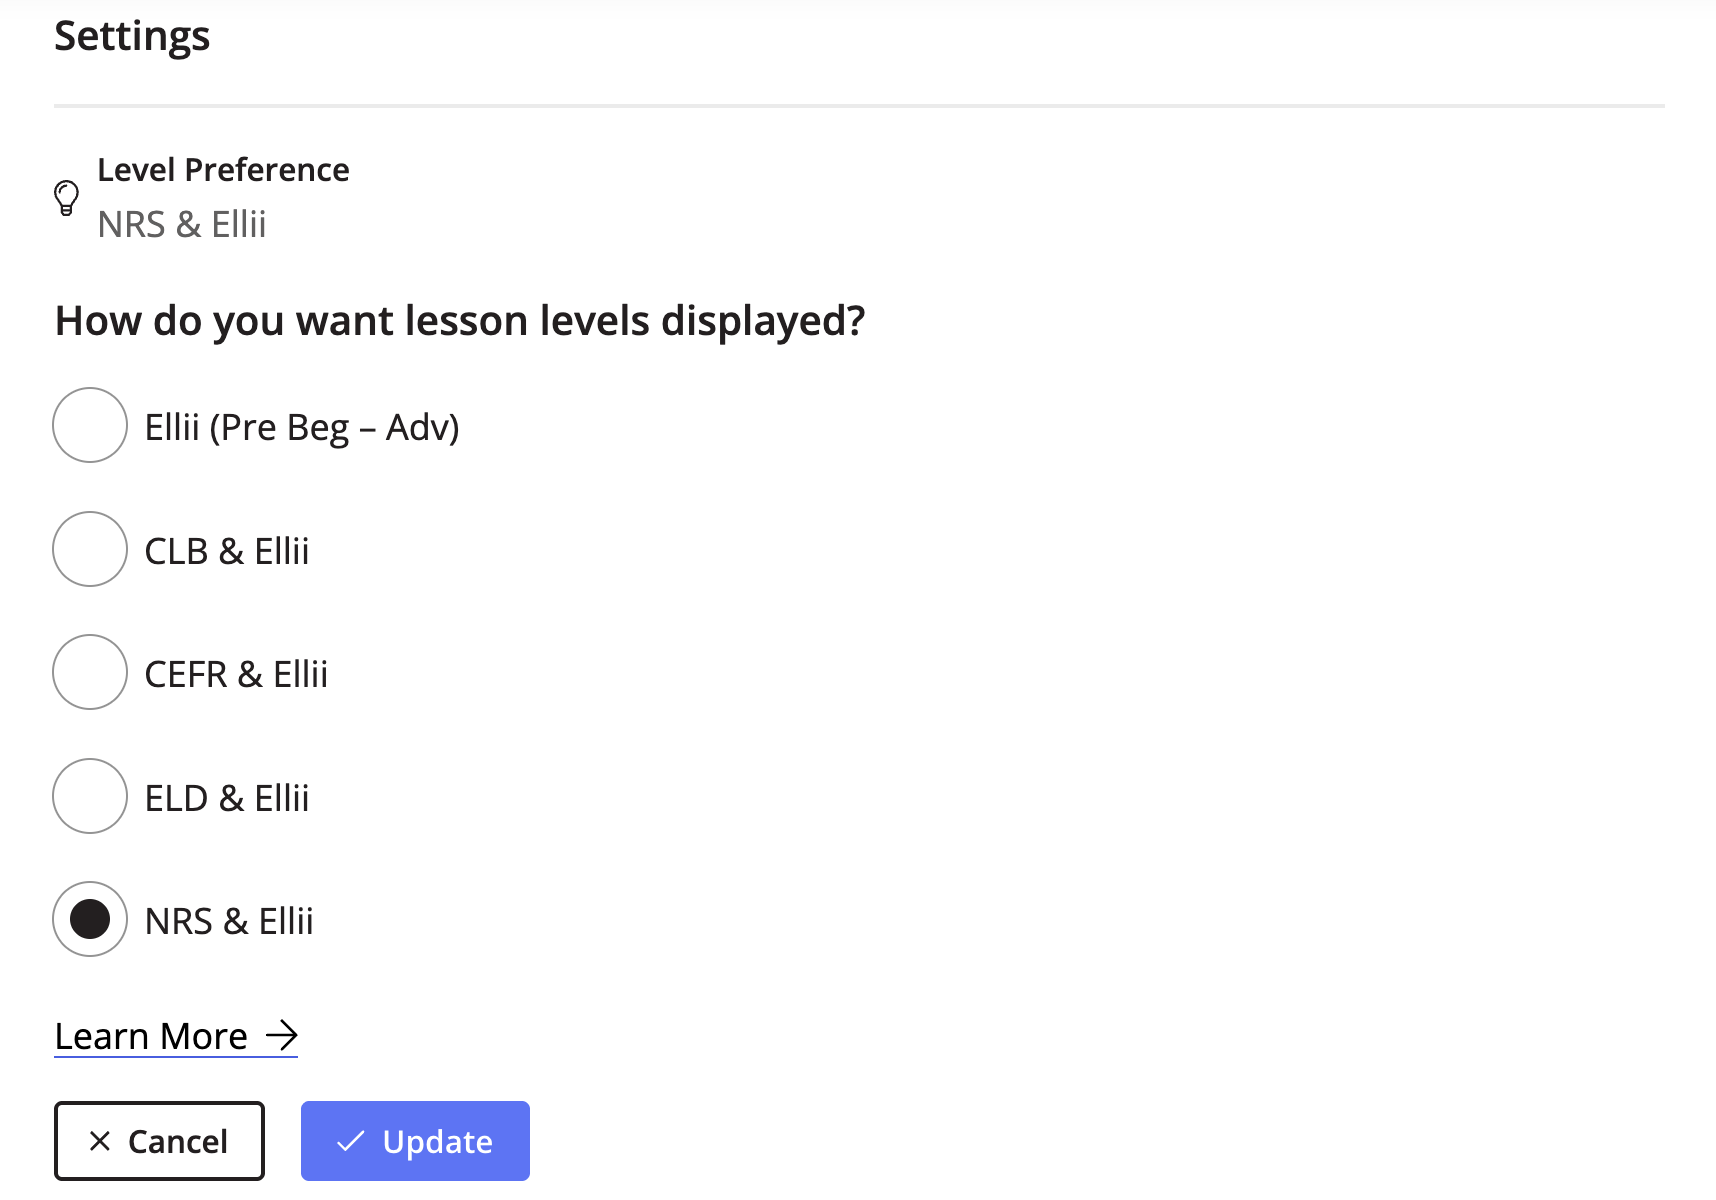Click the checkmark icon inside the Update button
The image size is (1716, 1200).
(x=350, y=1141)
